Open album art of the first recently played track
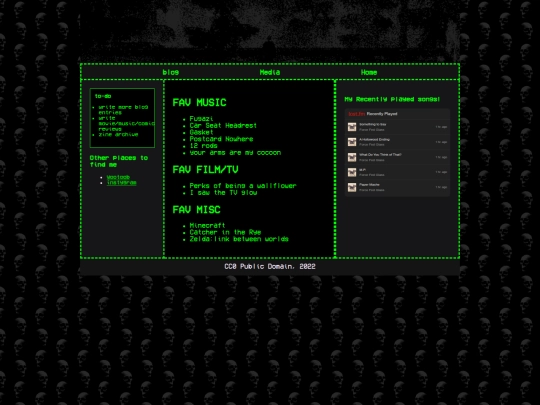 [x=352, y=127]
